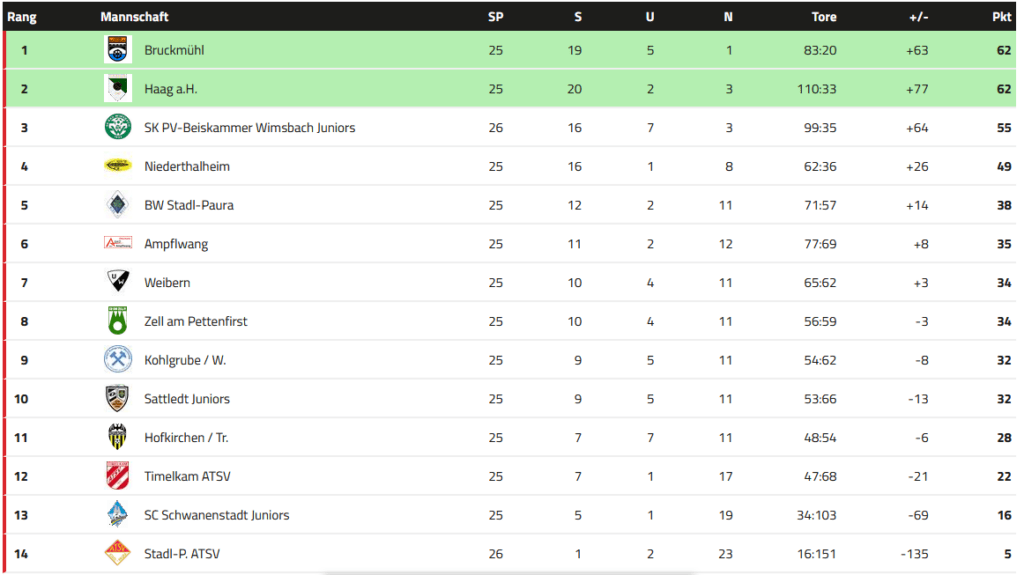Screen dimensions: 1024x575
Task: Click the Bruckmühl club crest icon
Action: pyautogui.click(x=118, y=50)
